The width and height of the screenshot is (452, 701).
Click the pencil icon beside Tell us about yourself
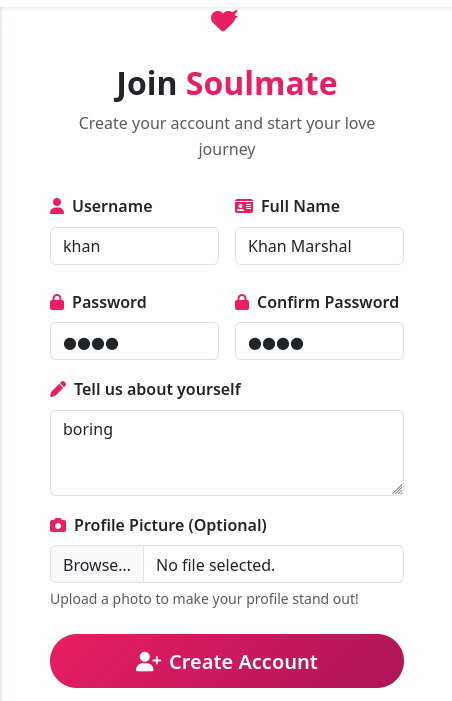coord(58,389)
